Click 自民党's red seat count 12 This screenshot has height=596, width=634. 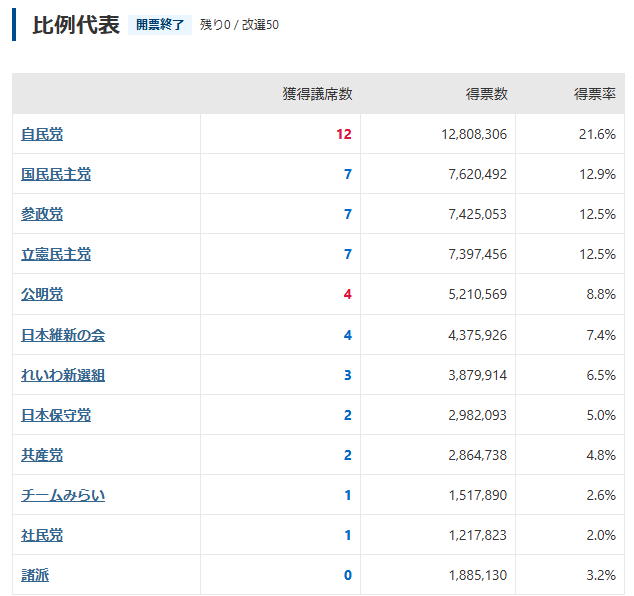click(x=344, y=134)
